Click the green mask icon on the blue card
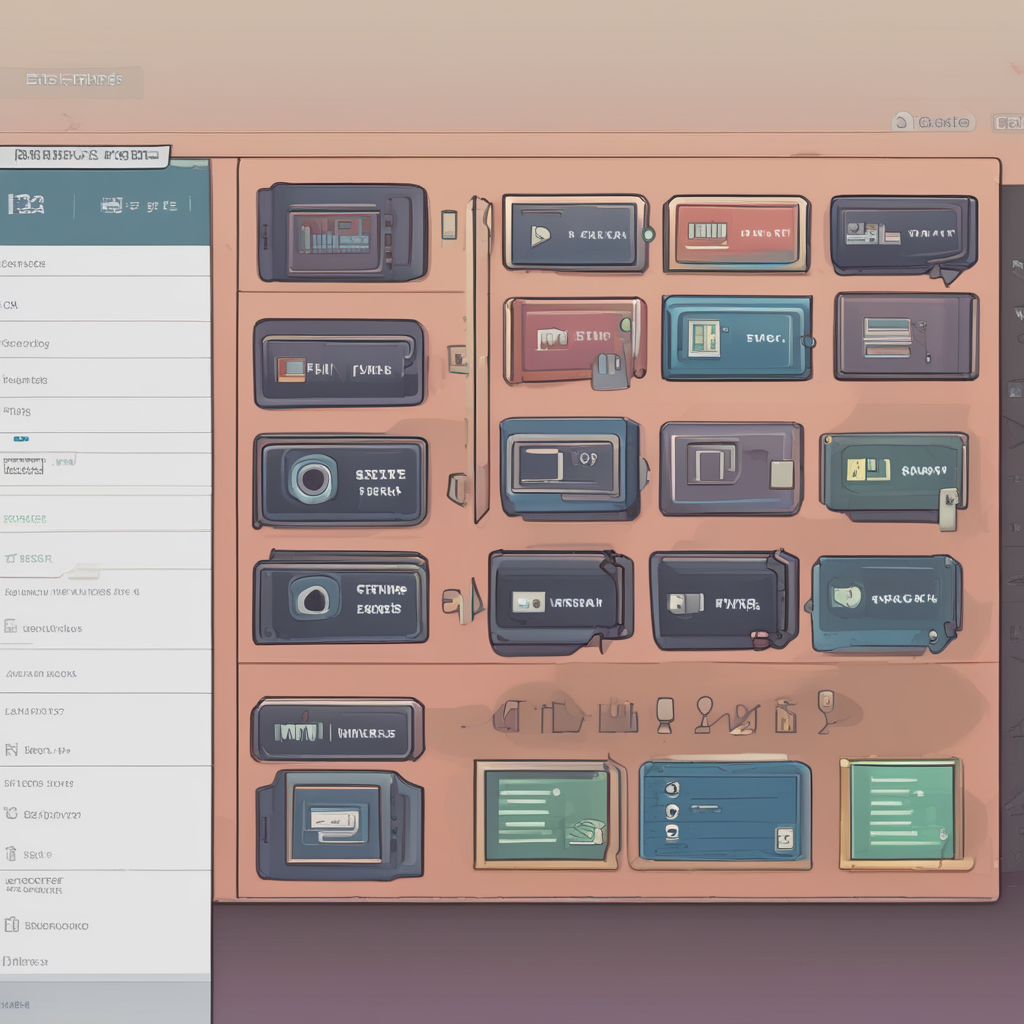Viewport: 1024px width, 1024px height. pyautogui.click(x=846, y=596)
